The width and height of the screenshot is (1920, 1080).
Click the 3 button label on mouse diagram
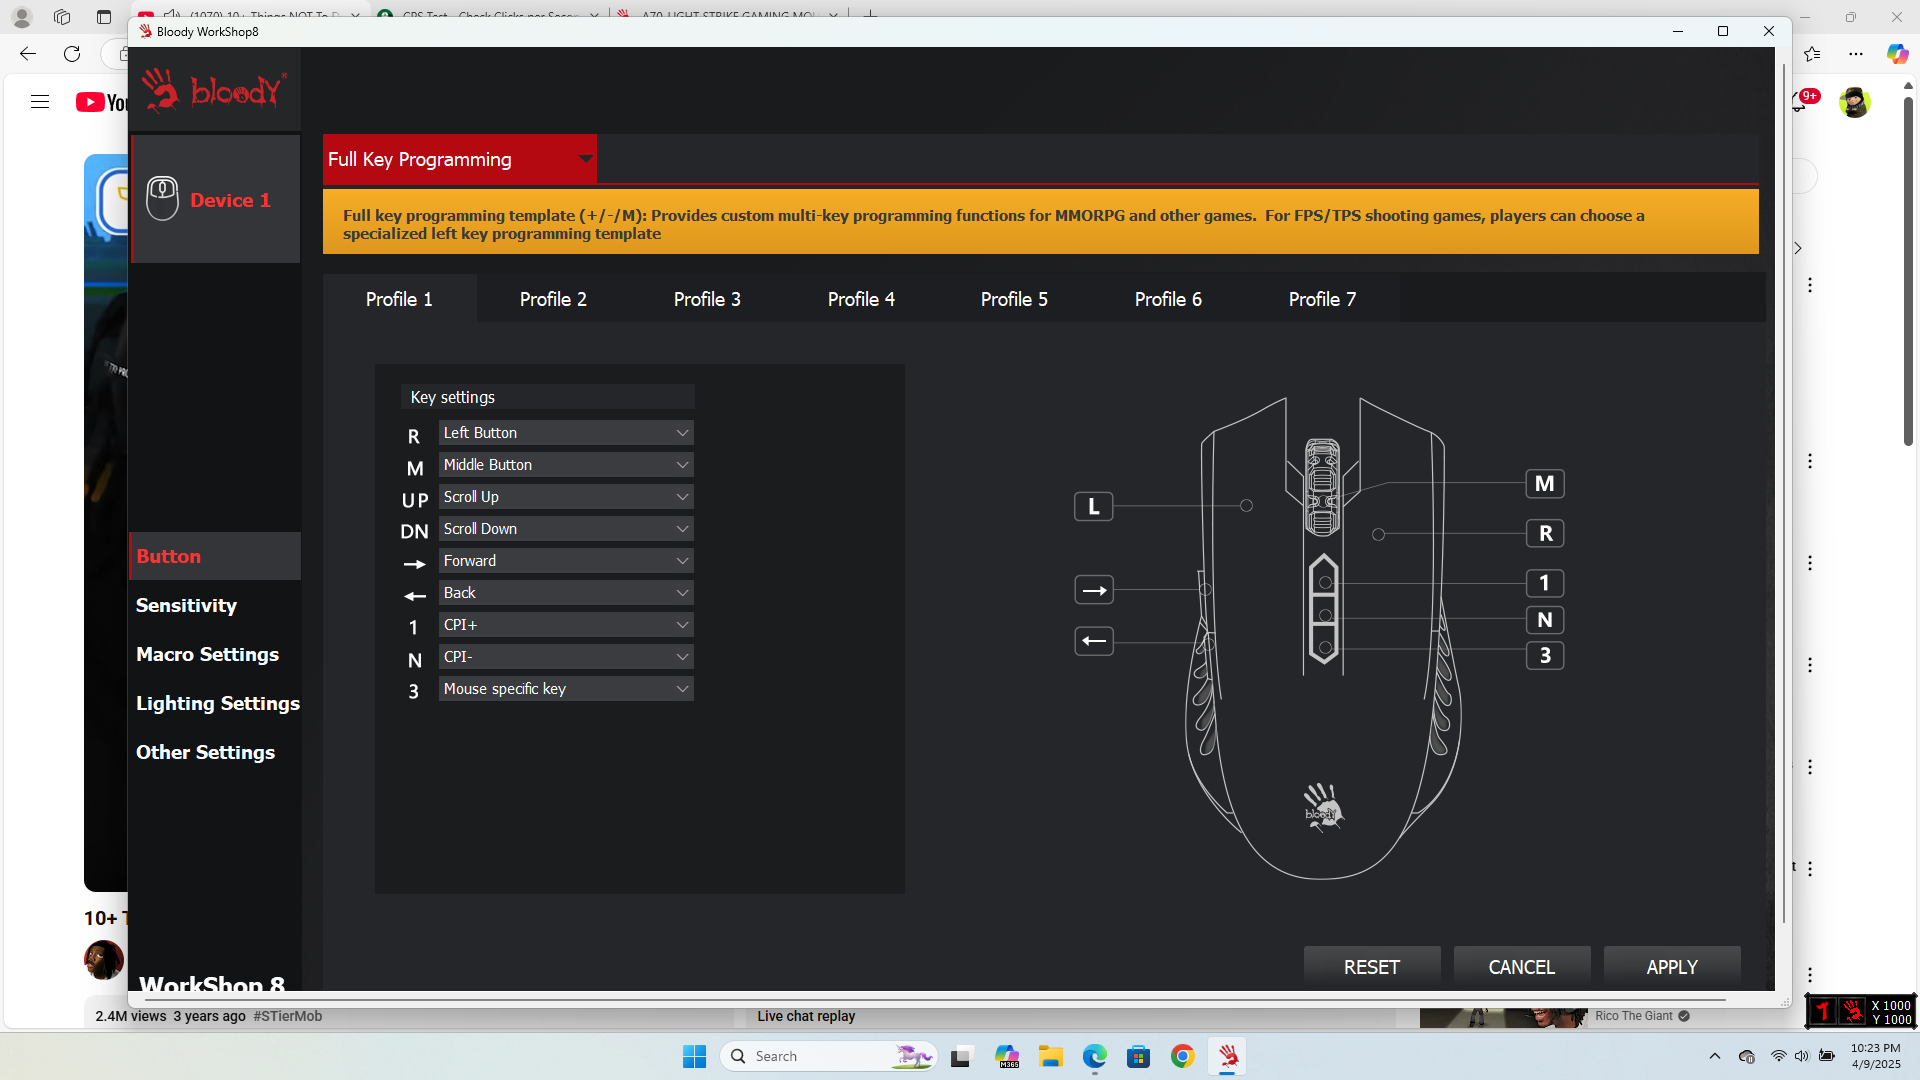tap(1545, 656)
